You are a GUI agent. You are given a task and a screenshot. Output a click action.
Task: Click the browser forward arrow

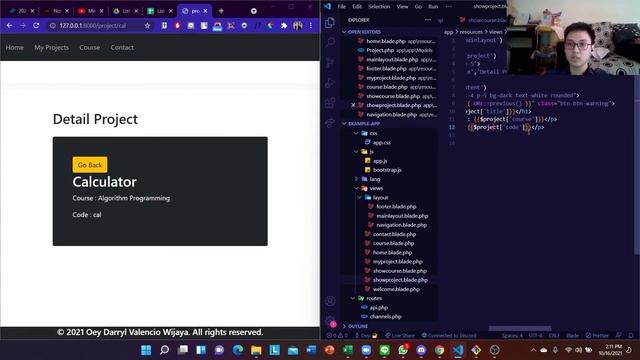[23, 25]
